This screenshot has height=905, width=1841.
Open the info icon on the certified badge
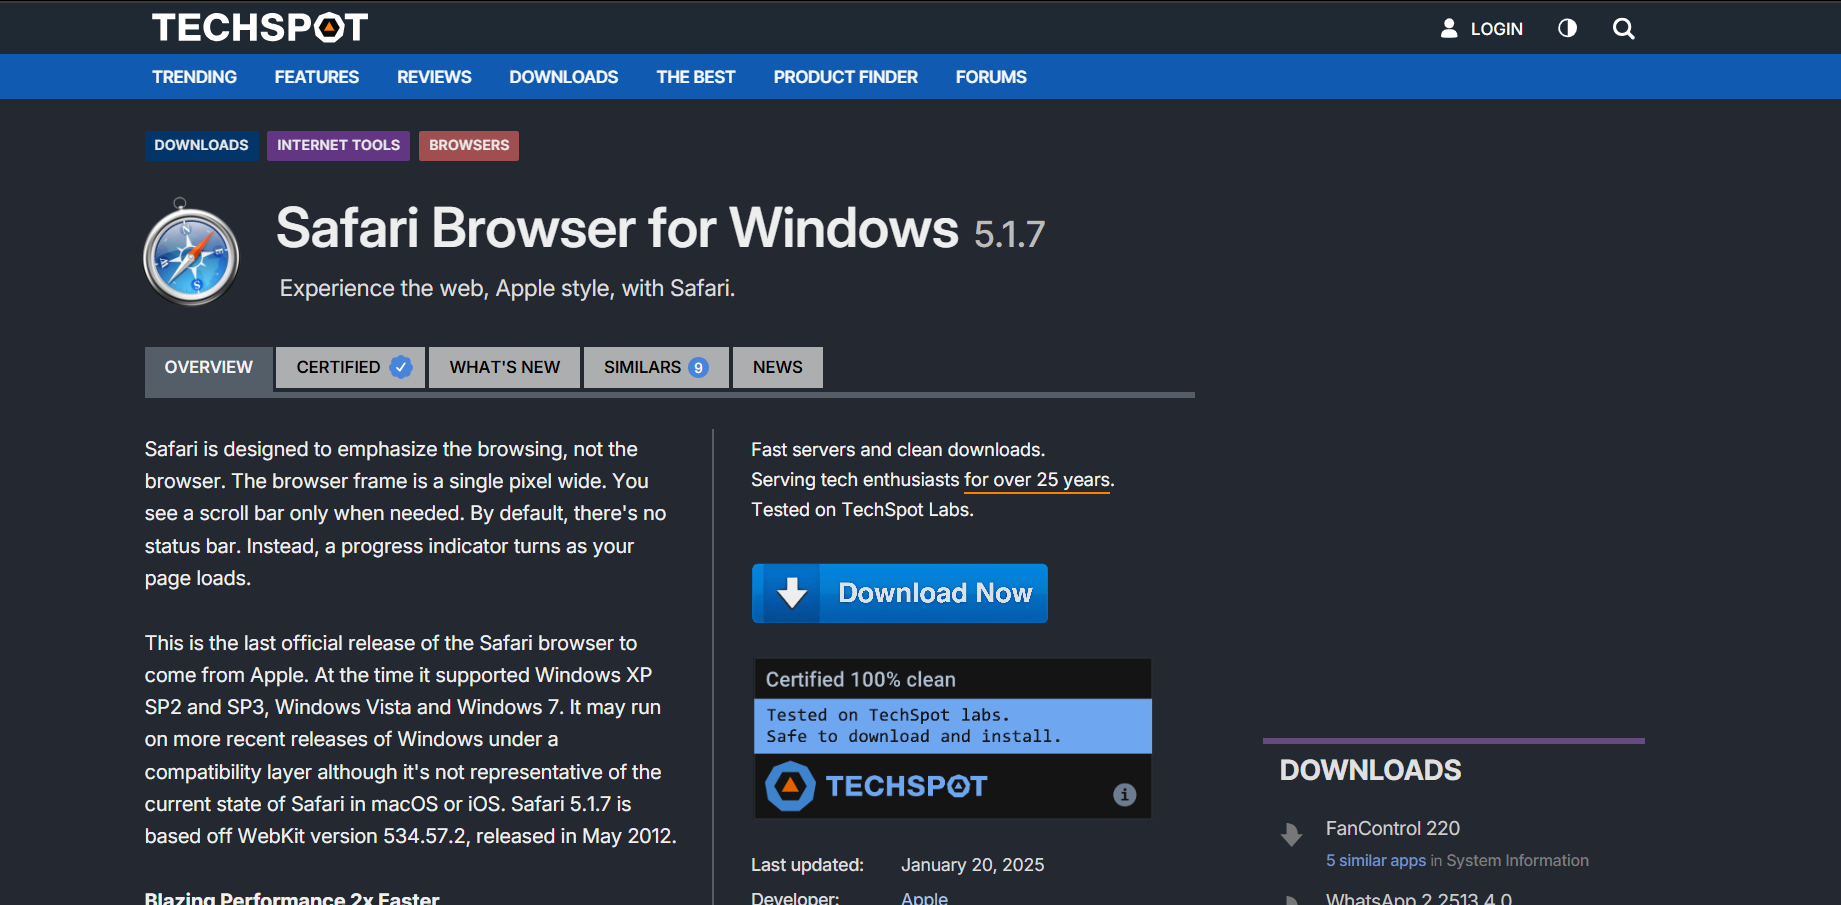(1124, 795)
